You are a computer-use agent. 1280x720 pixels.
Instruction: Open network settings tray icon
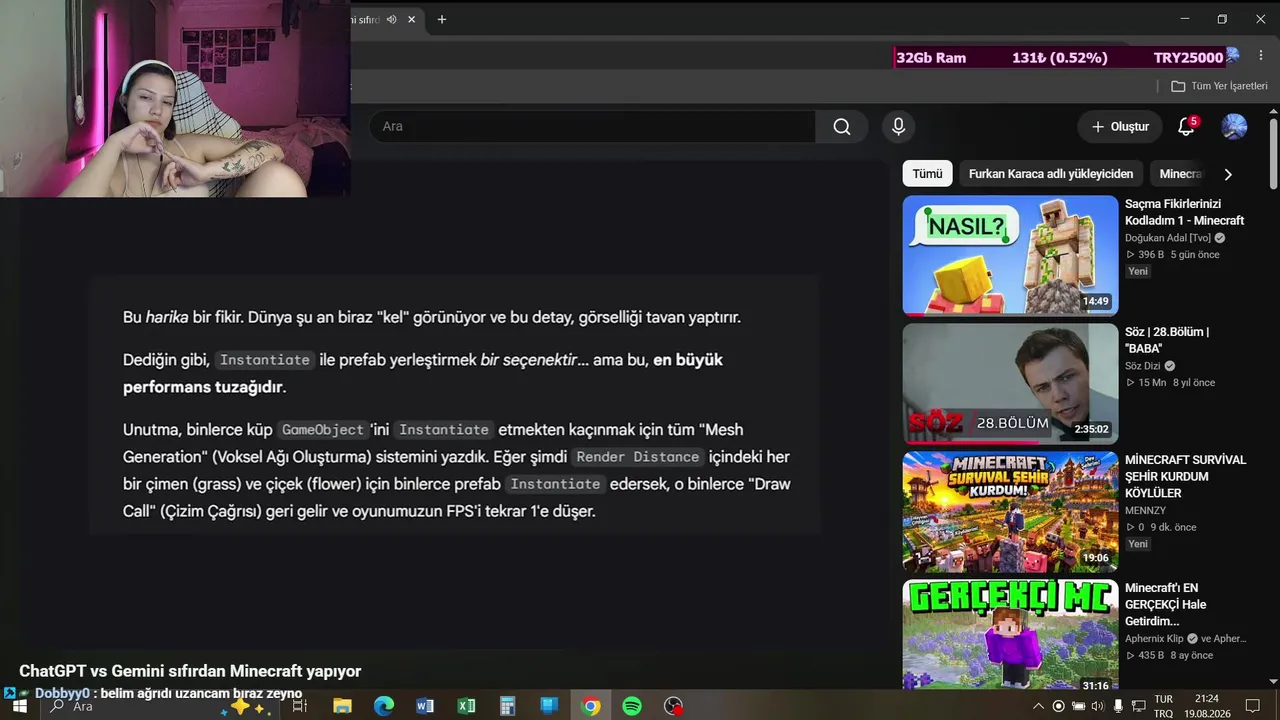click(1138, 706)
